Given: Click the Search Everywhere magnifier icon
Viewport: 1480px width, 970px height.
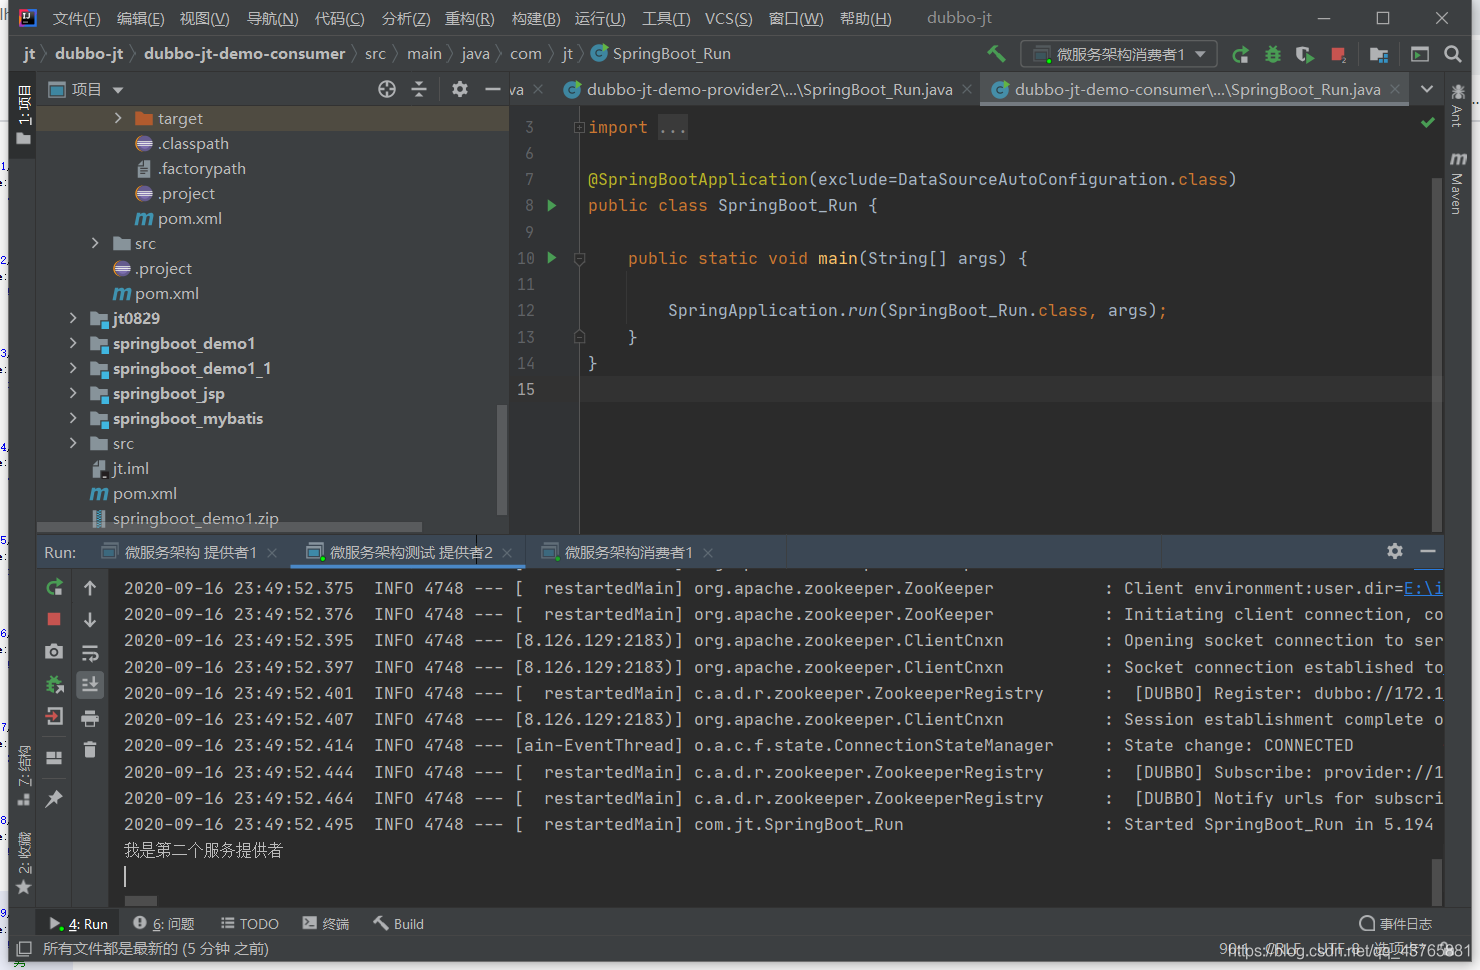Looking at the screenshot, I should point(1453,54).
